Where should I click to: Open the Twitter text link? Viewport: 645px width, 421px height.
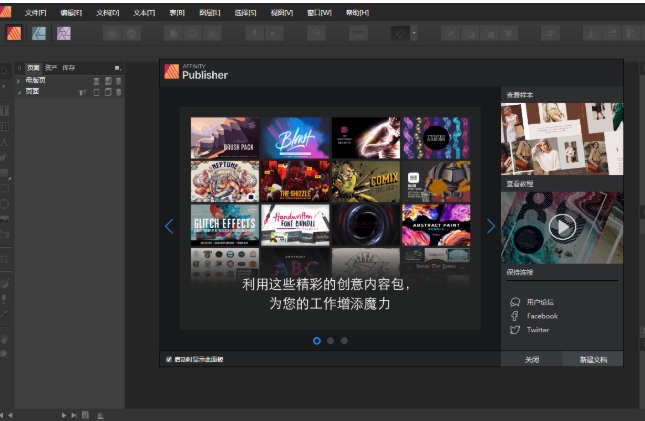tap(538, 330)
